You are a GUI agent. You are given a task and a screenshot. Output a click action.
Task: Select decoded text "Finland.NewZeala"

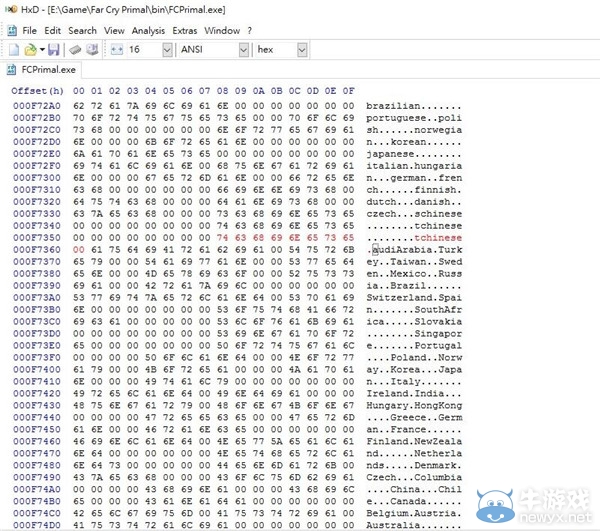pos(414,441)
